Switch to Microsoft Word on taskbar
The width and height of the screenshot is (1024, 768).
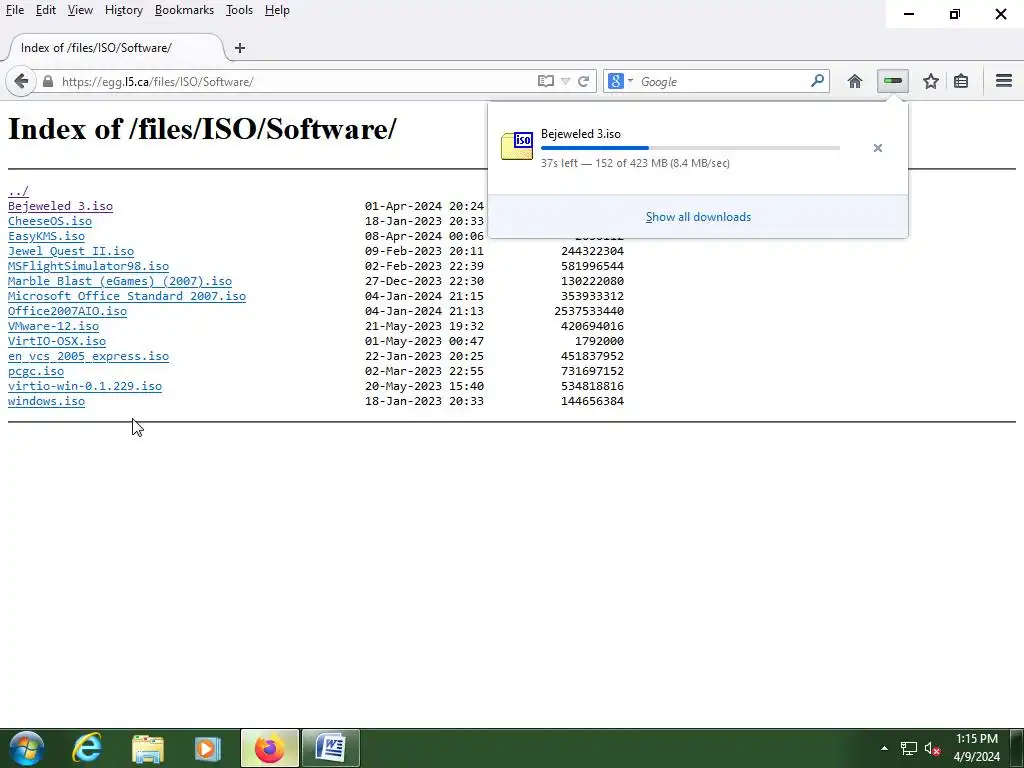(x=330, y=748)
